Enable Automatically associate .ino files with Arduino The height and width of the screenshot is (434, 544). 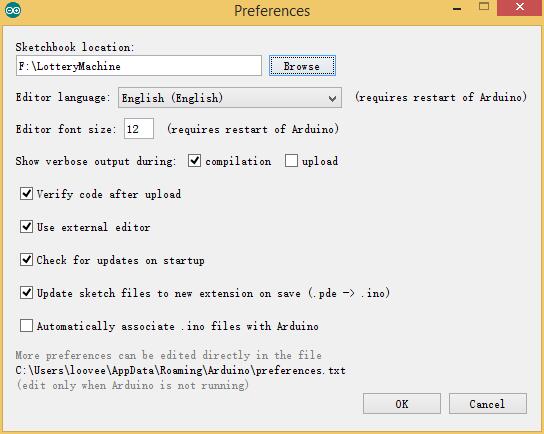(x=26, y=326)
